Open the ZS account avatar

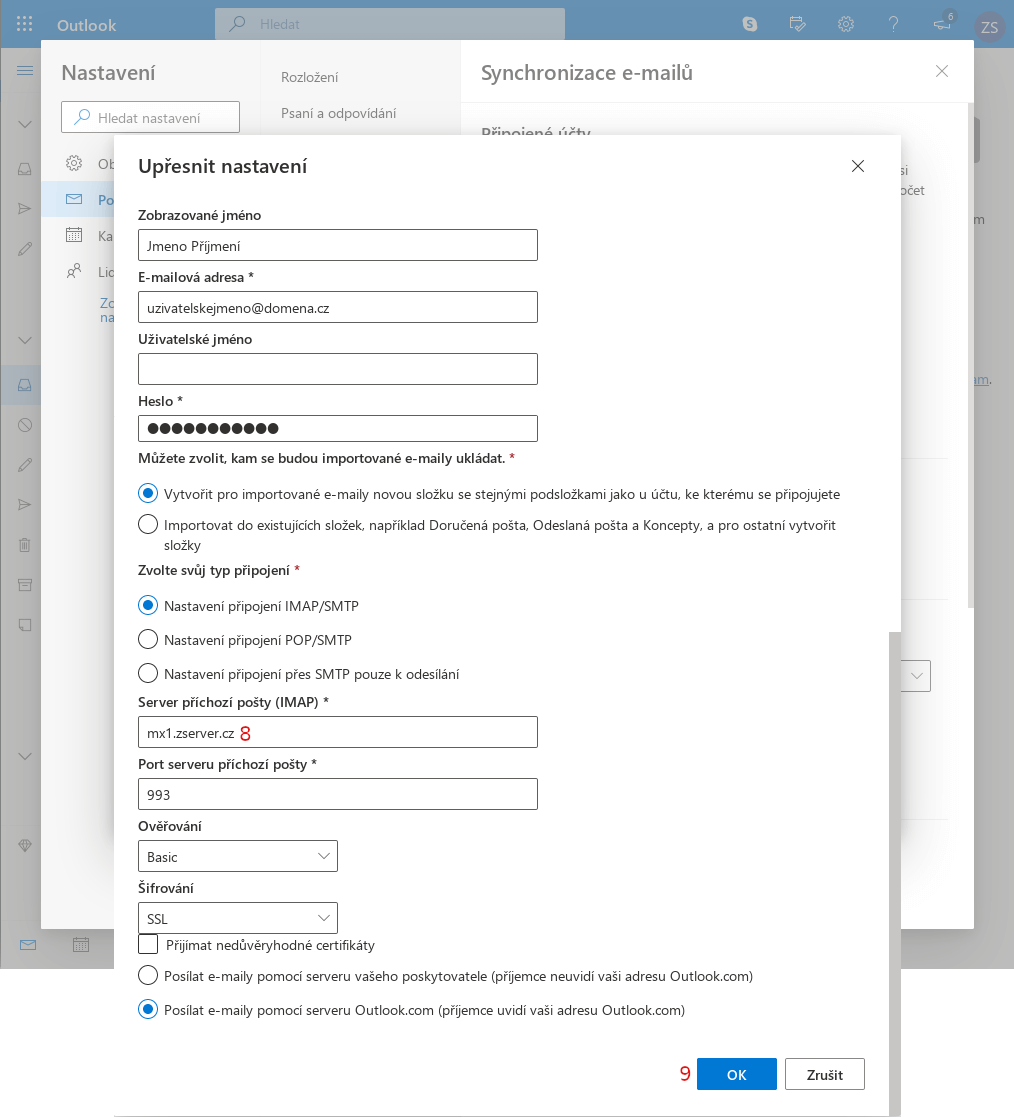coord(989,27)
